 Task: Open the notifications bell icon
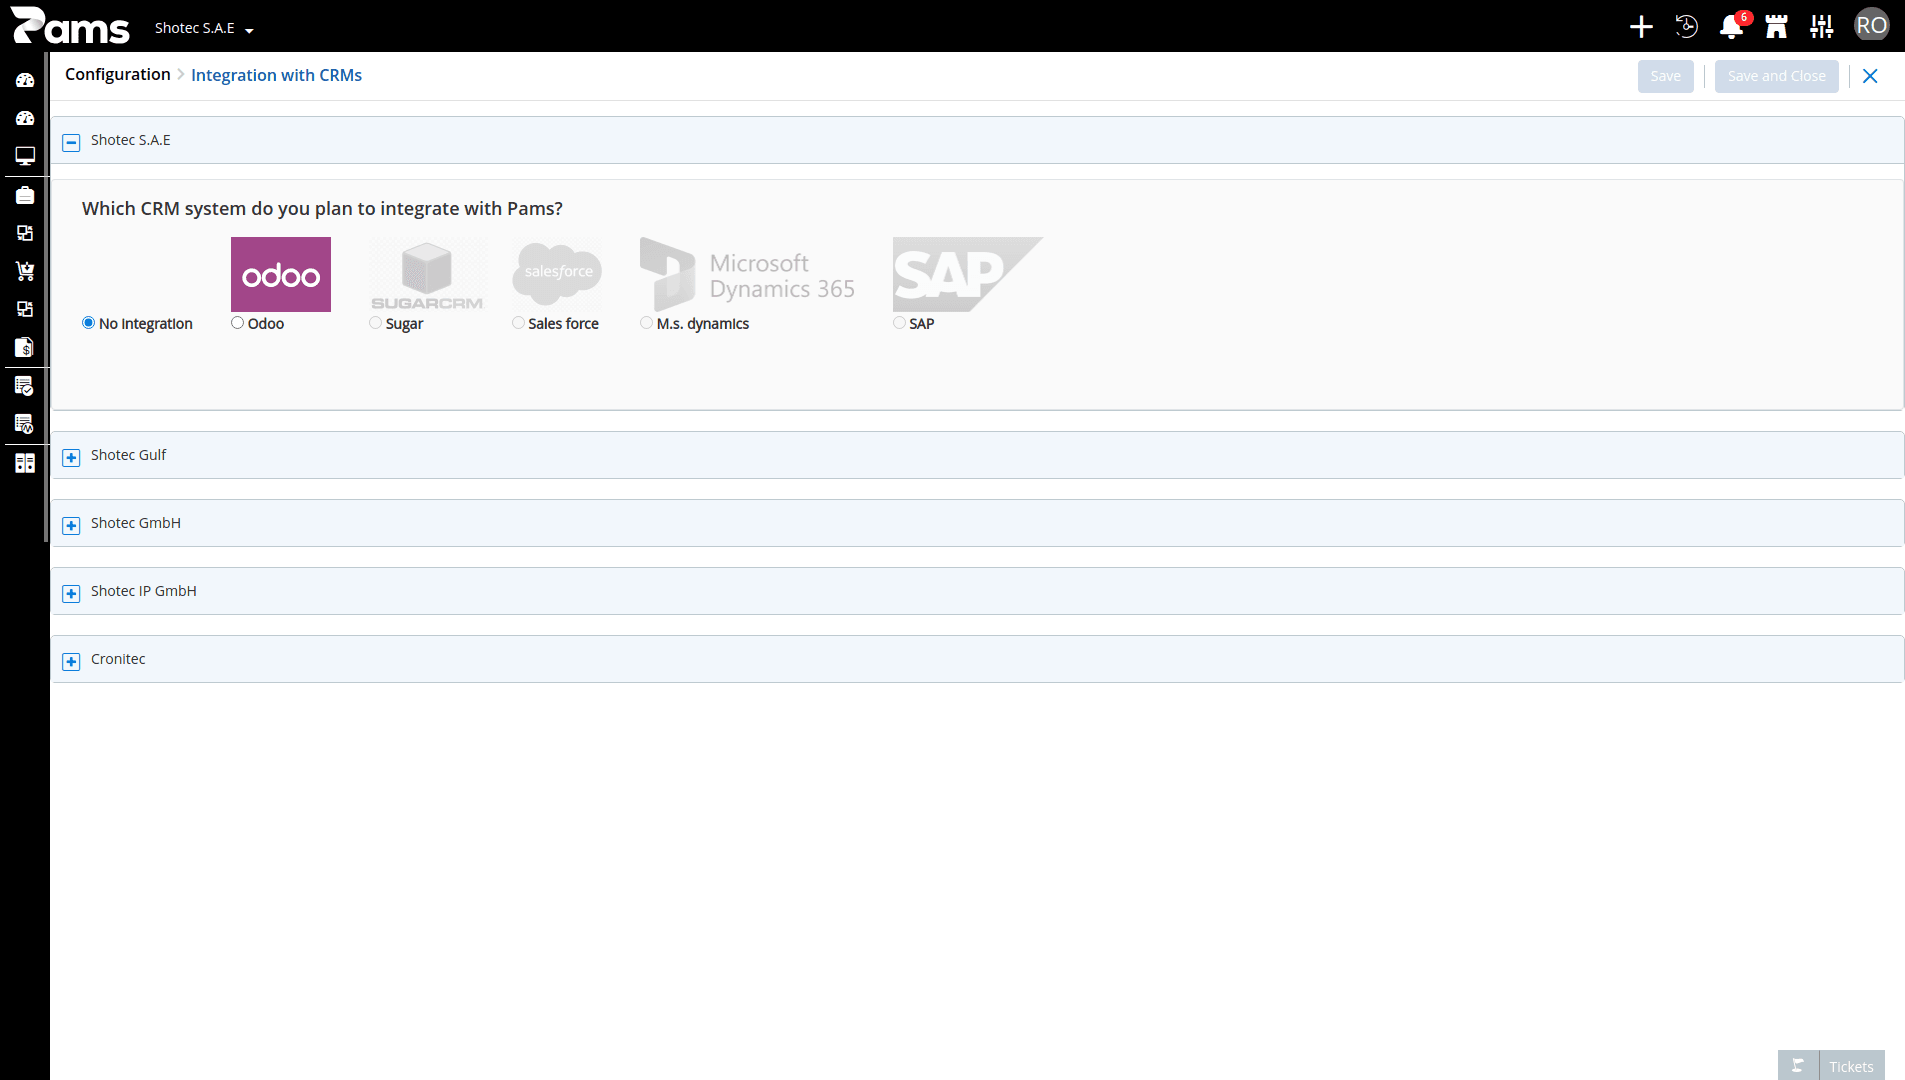coord(1731,27)
